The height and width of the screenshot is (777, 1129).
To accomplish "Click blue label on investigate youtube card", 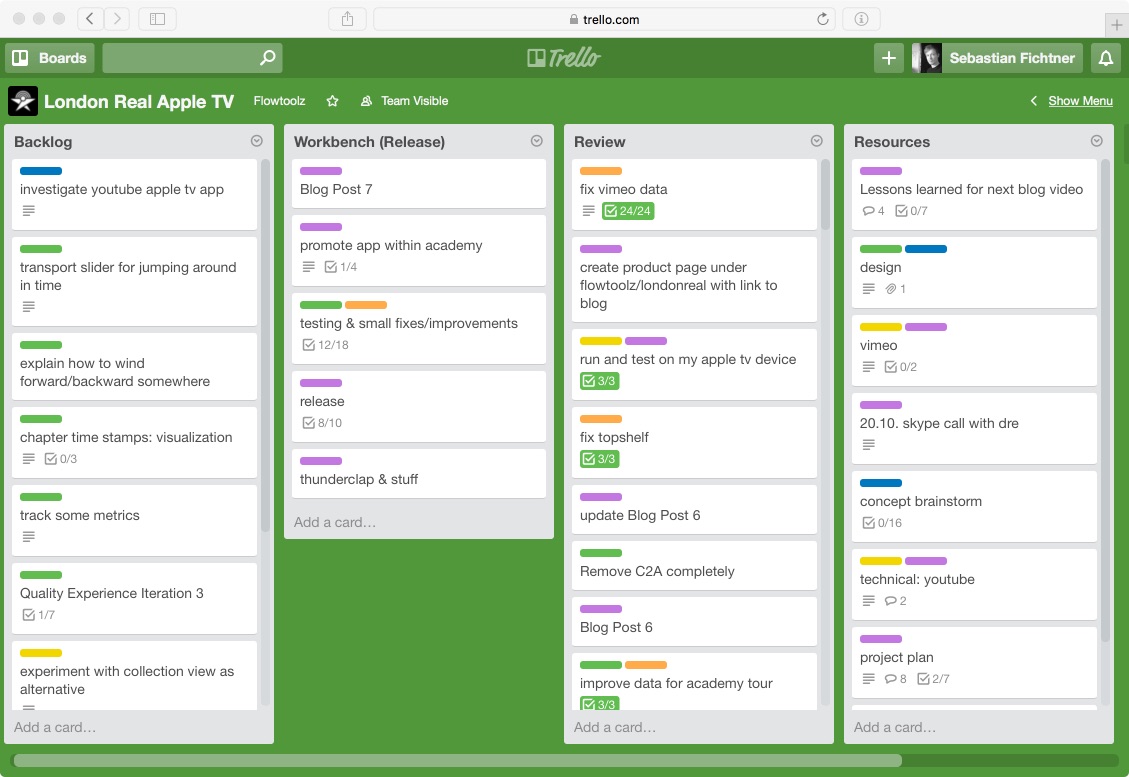I will (x=41, y=171).
